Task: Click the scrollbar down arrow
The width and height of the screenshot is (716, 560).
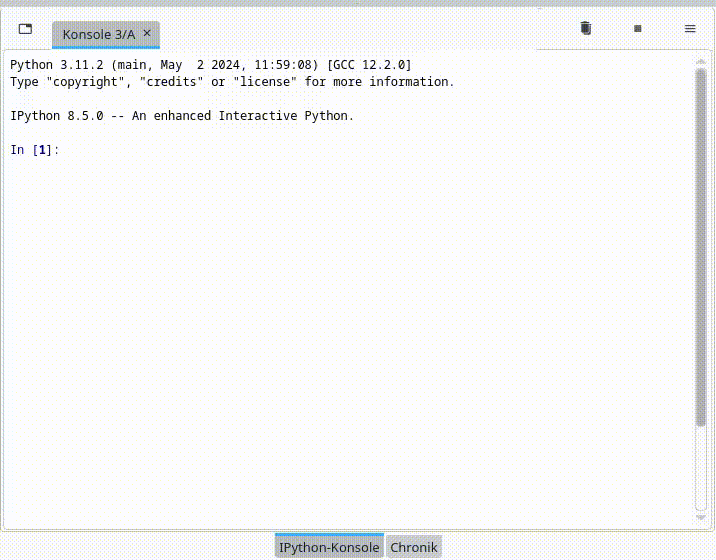Action: 701,518
